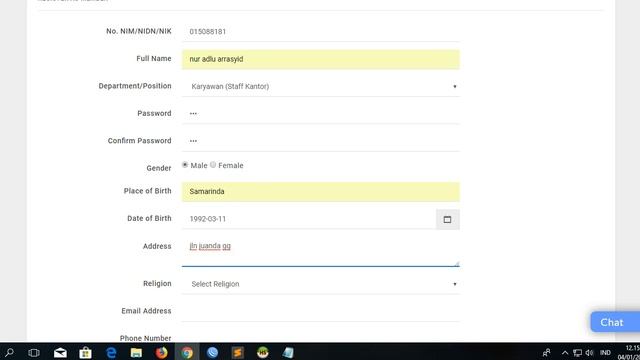Click the Date of Birth text field
The height and width of the screenshot is (360, 640).
[x=309, y=219]
